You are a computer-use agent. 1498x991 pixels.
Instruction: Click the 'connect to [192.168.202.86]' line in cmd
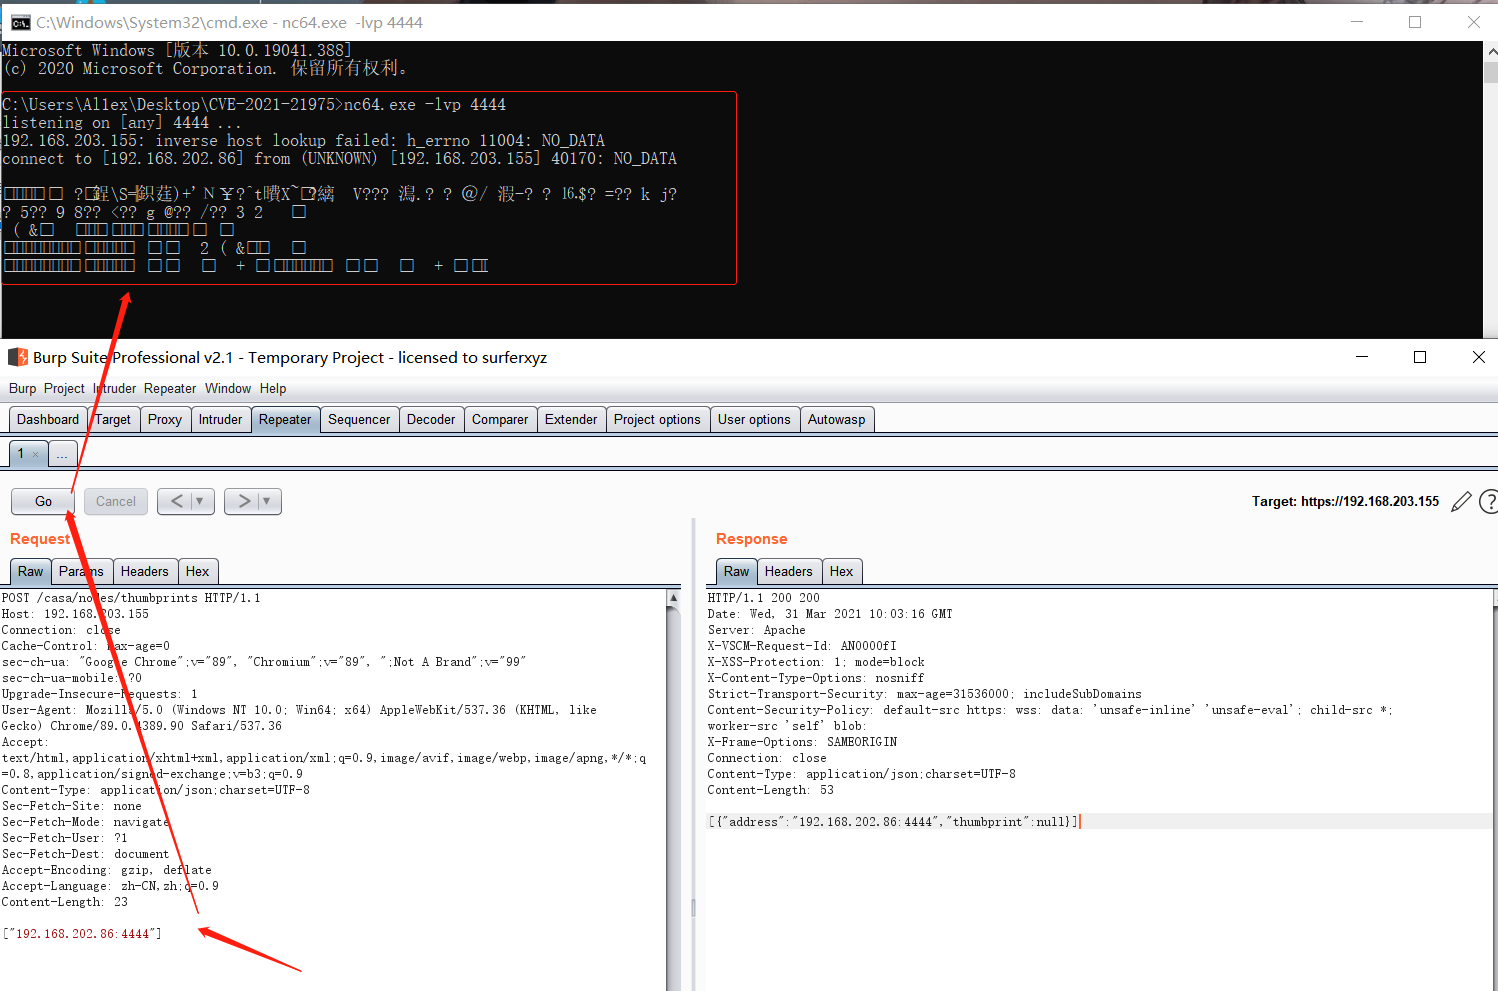(340, 158)
